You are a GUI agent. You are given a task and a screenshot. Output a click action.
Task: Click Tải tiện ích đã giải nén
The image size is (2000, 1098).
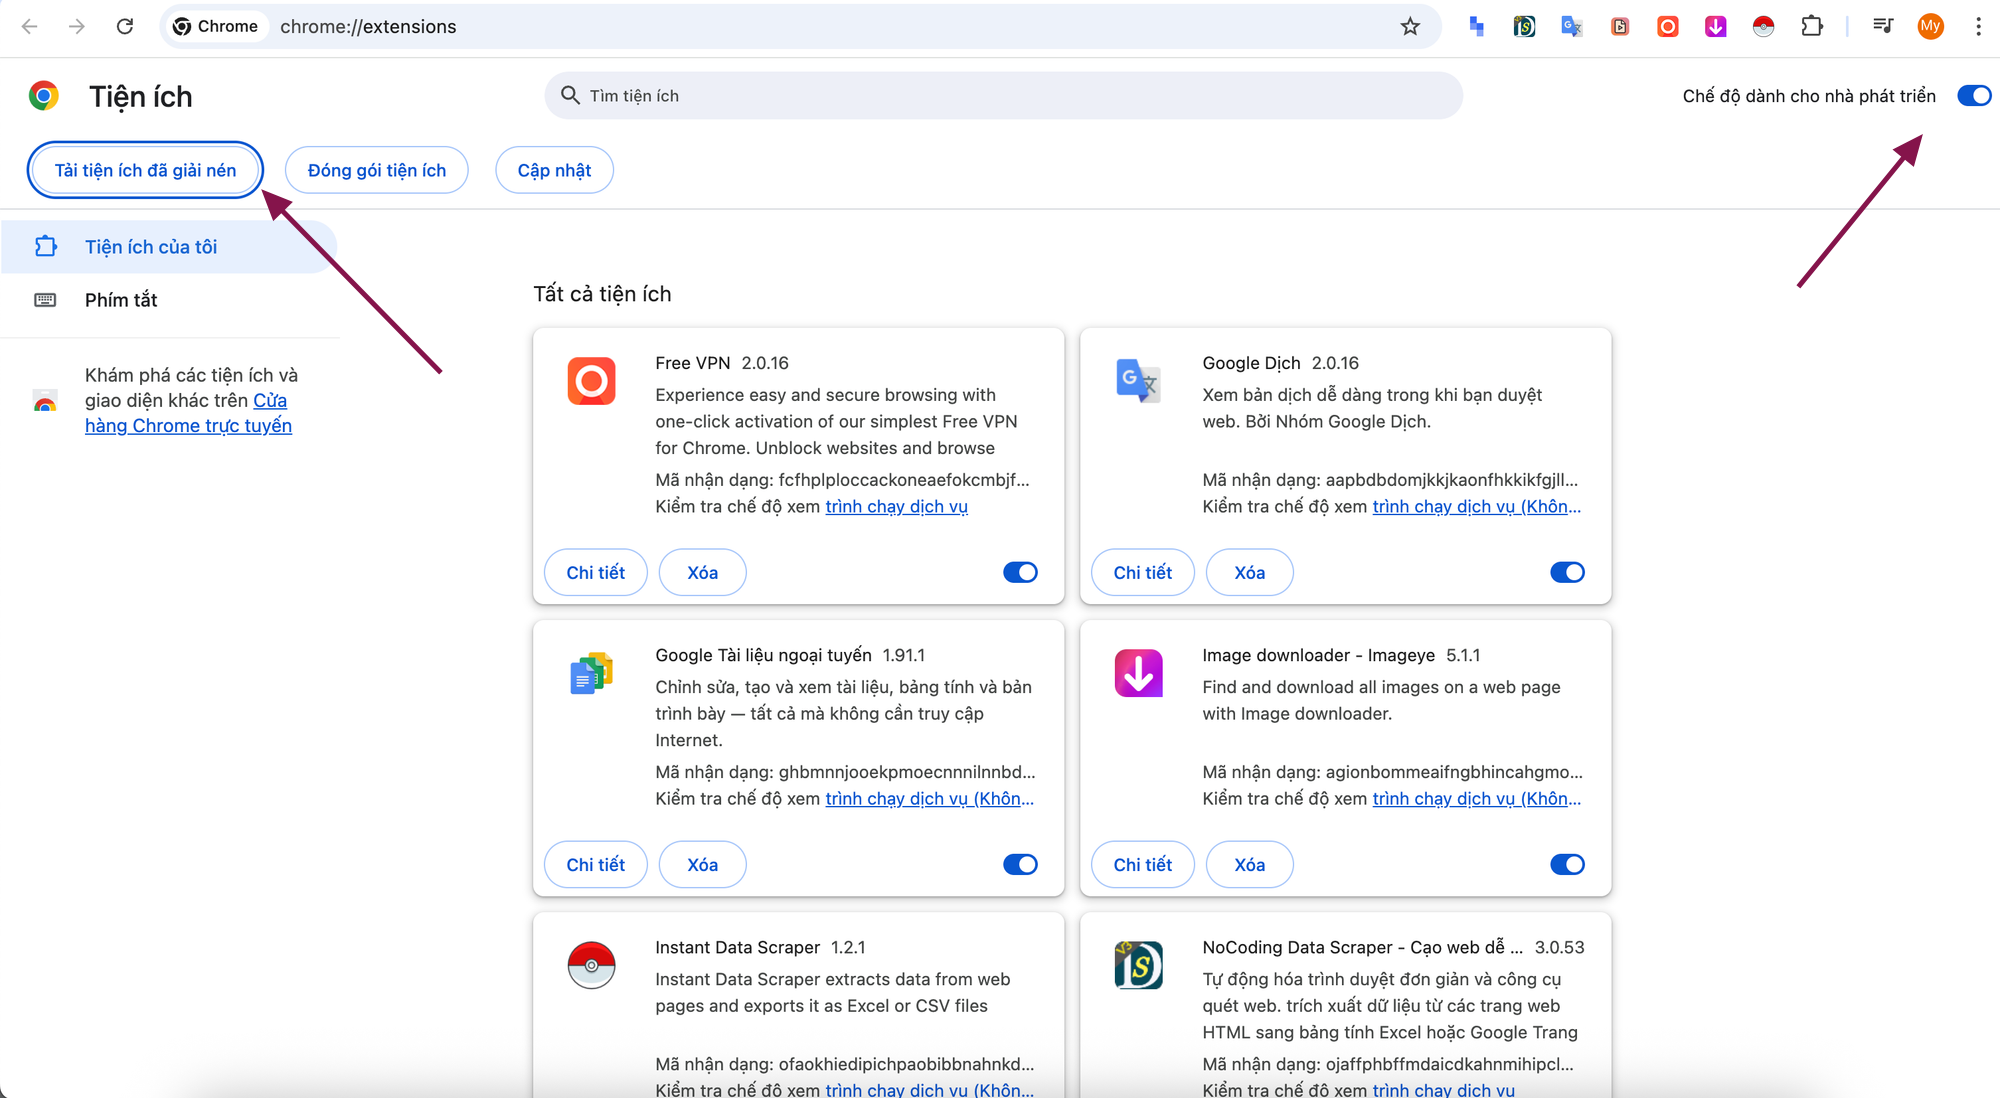(145, 170)
